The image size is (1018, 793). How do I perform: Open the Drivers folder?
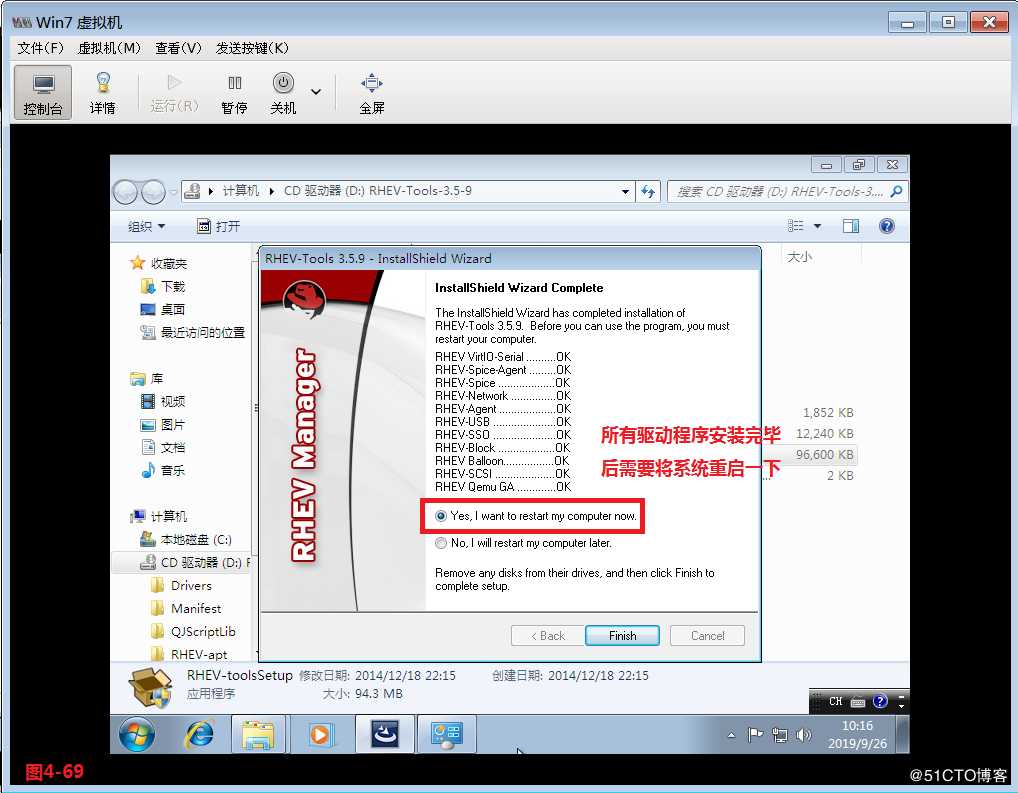[x=181, y=586]
